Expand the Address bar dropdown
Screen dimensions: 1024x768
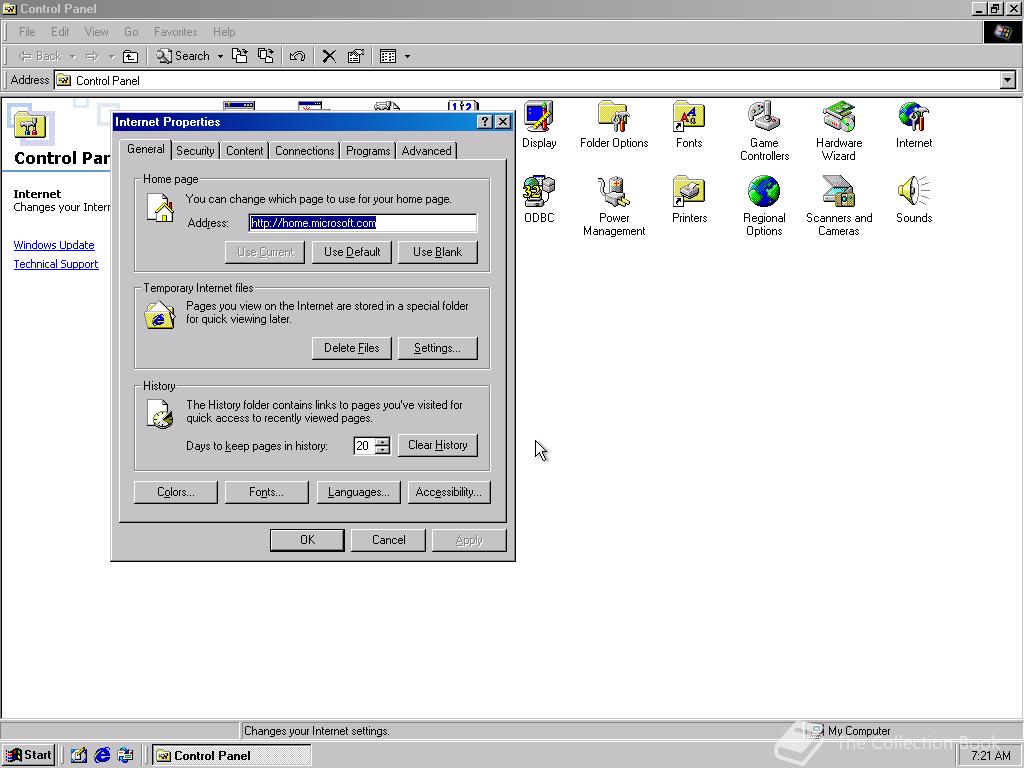pyautogui.click(x=1008, y=80)
